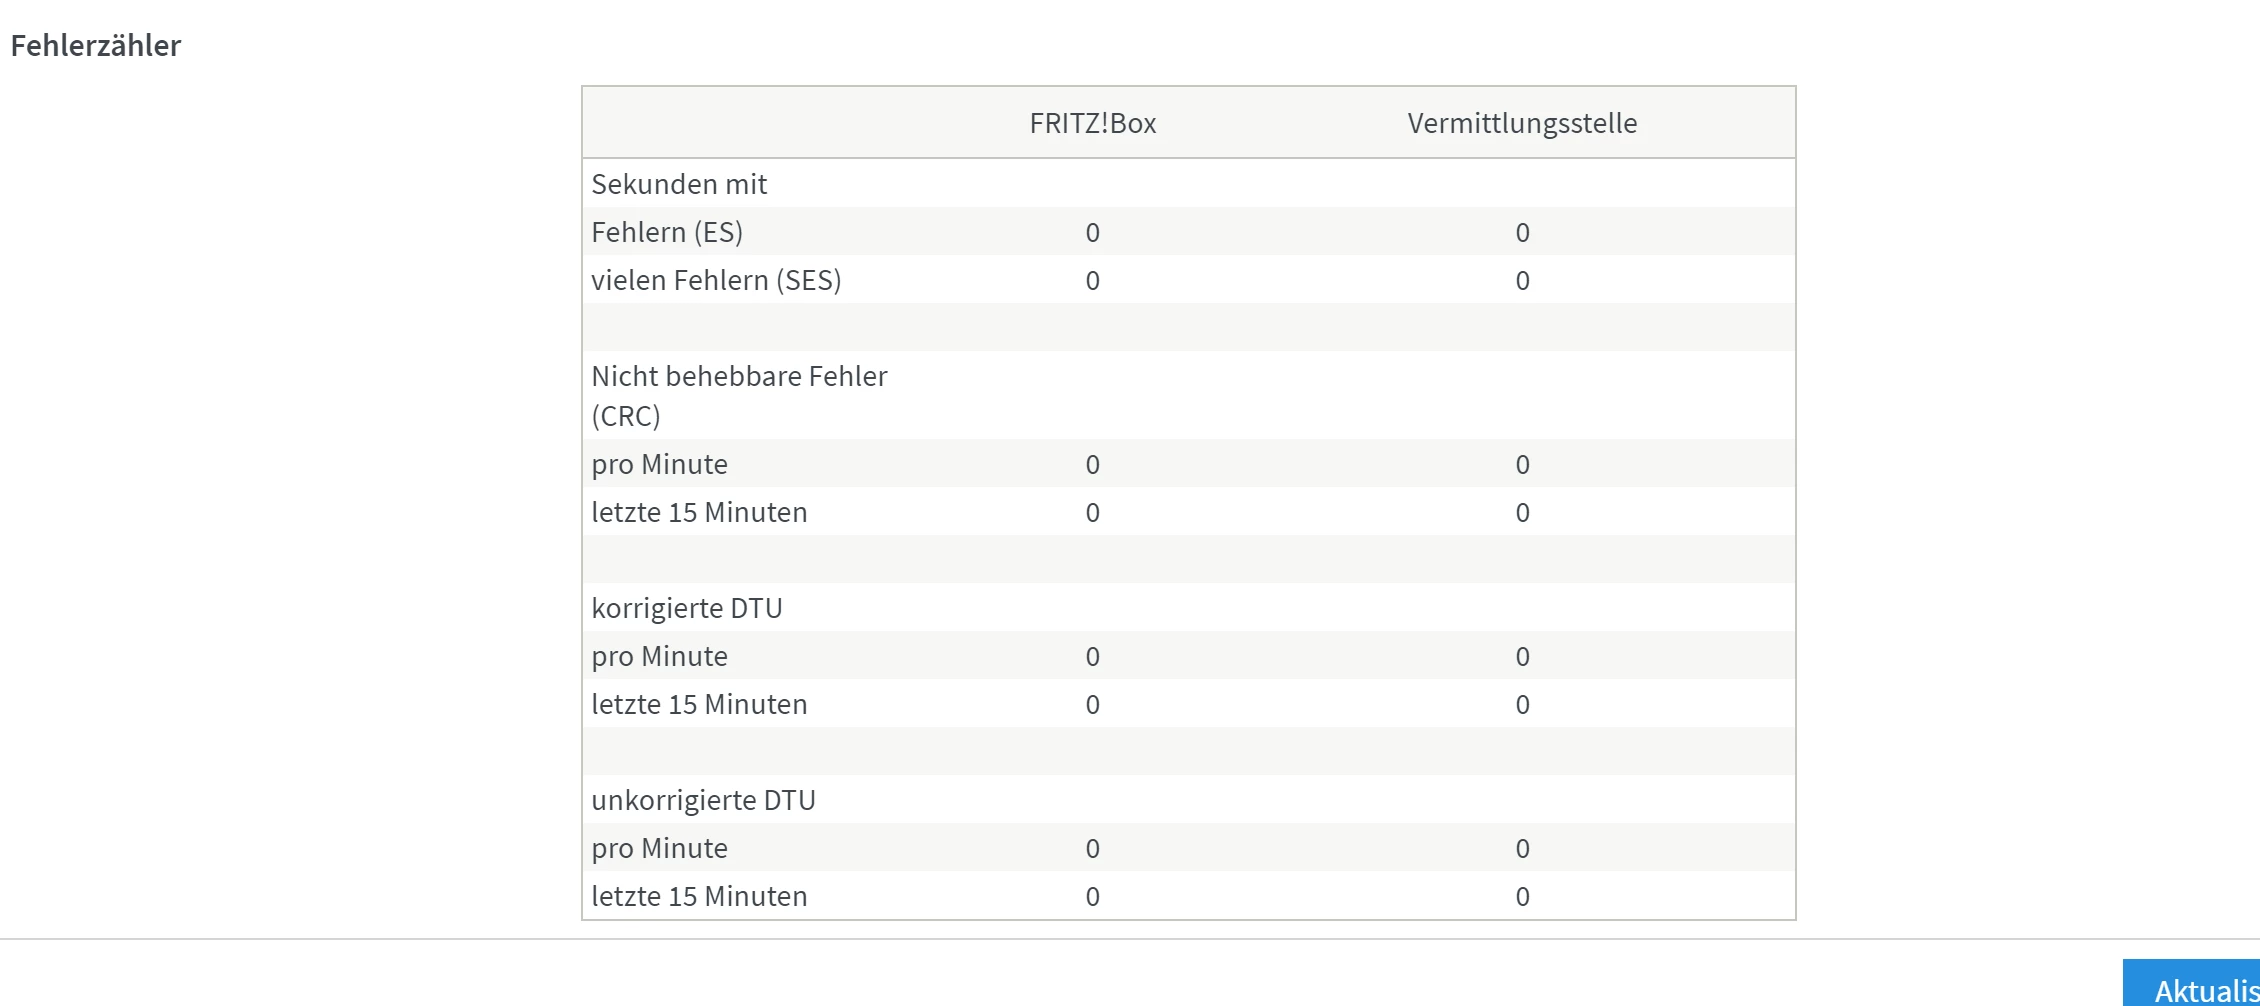2260x1006 pixels.
Task: Click 'letzte 15 Minuten' under the CRC section
Action: [699, 512]
